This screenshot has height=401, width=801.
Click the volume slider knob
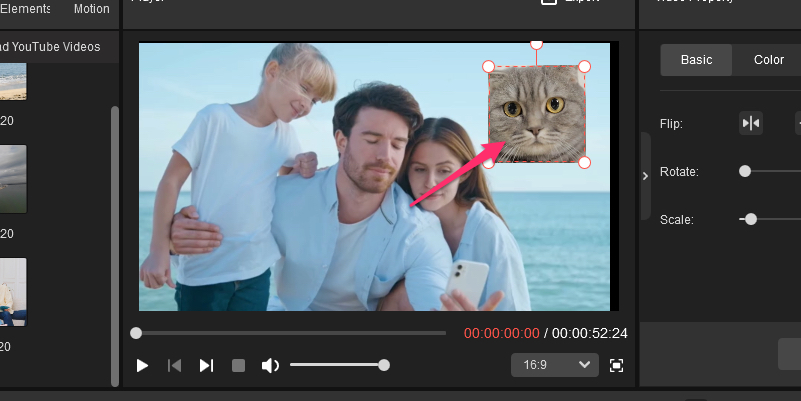384,366
